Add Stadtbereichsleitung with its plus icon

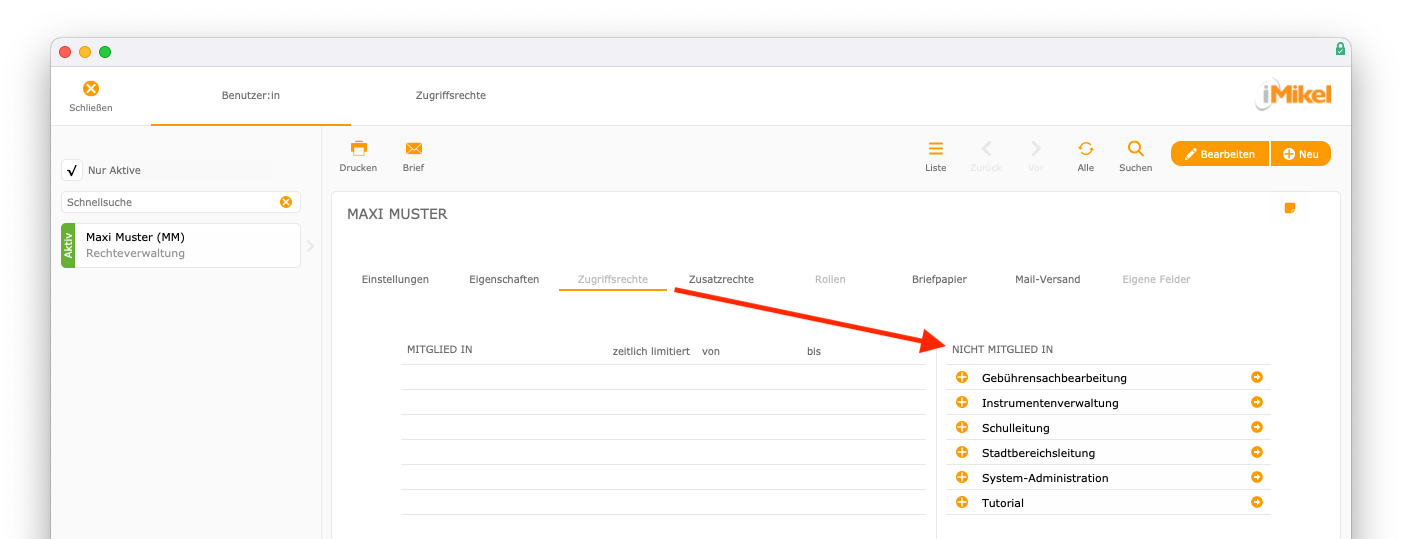click(962, 452)
